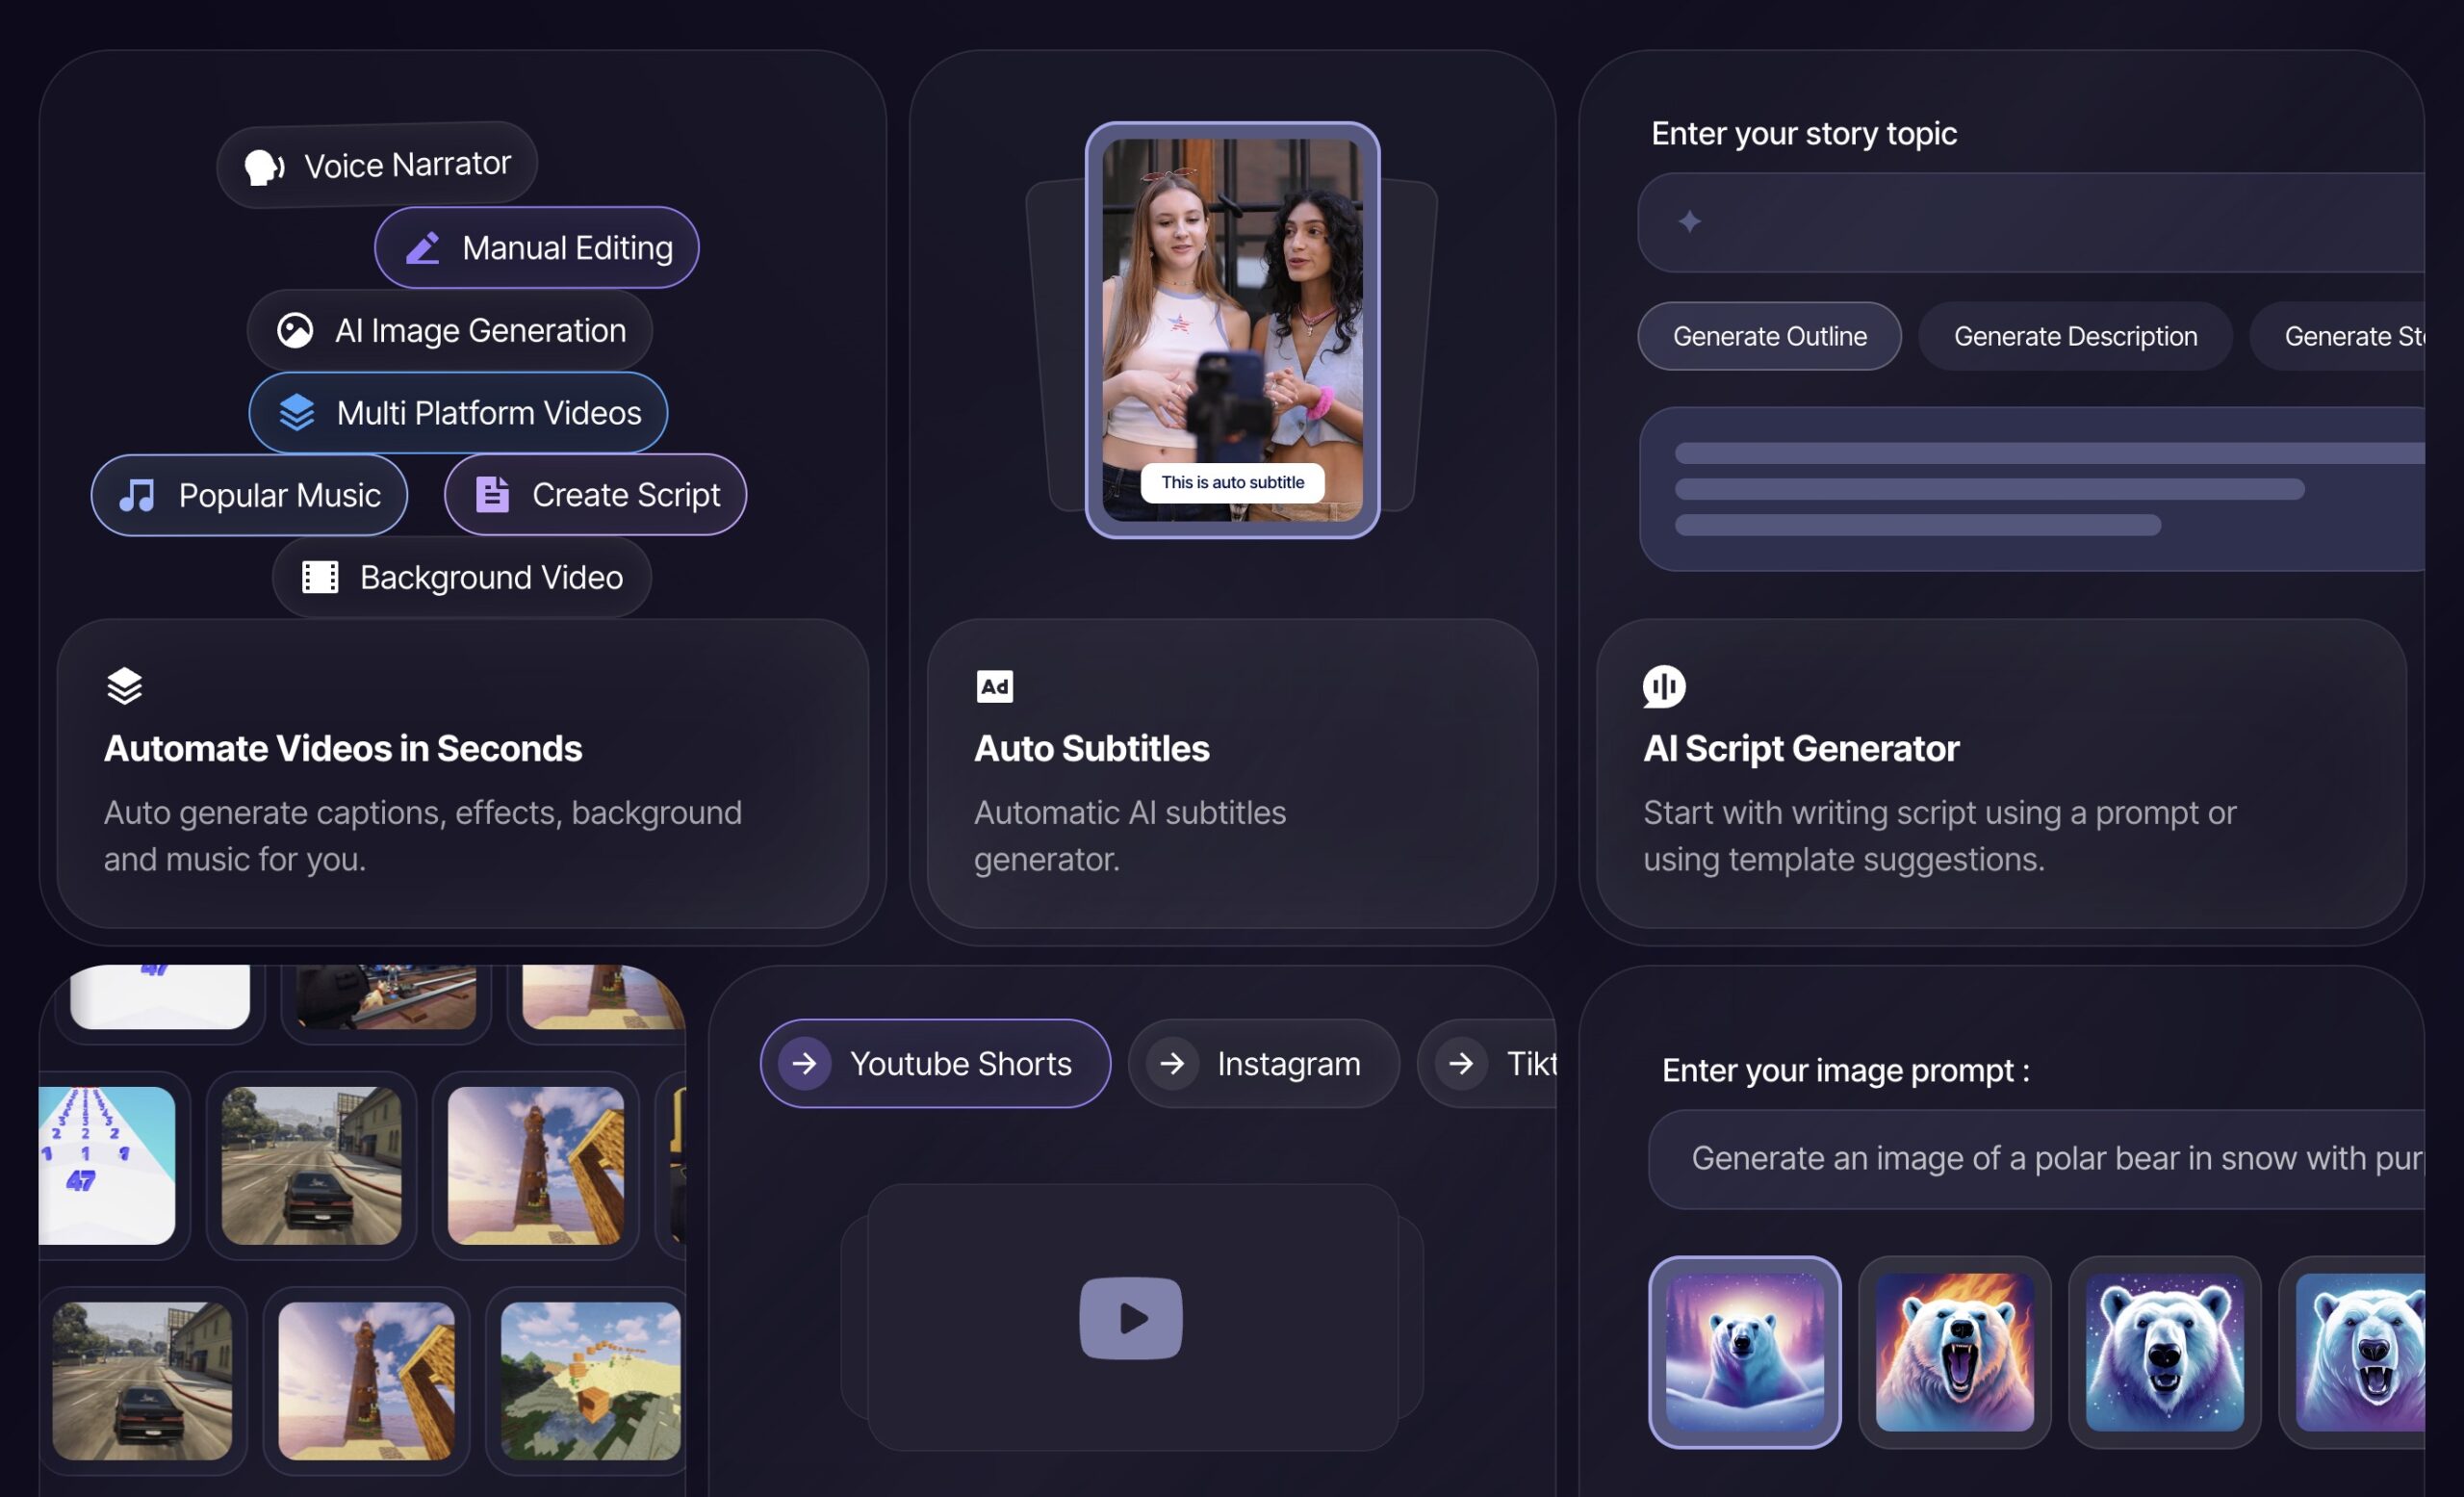The width and height of the screenshot is (2464, 1497).
Task: Click 'Enter your story topic' label
Action: point(1804,134)
